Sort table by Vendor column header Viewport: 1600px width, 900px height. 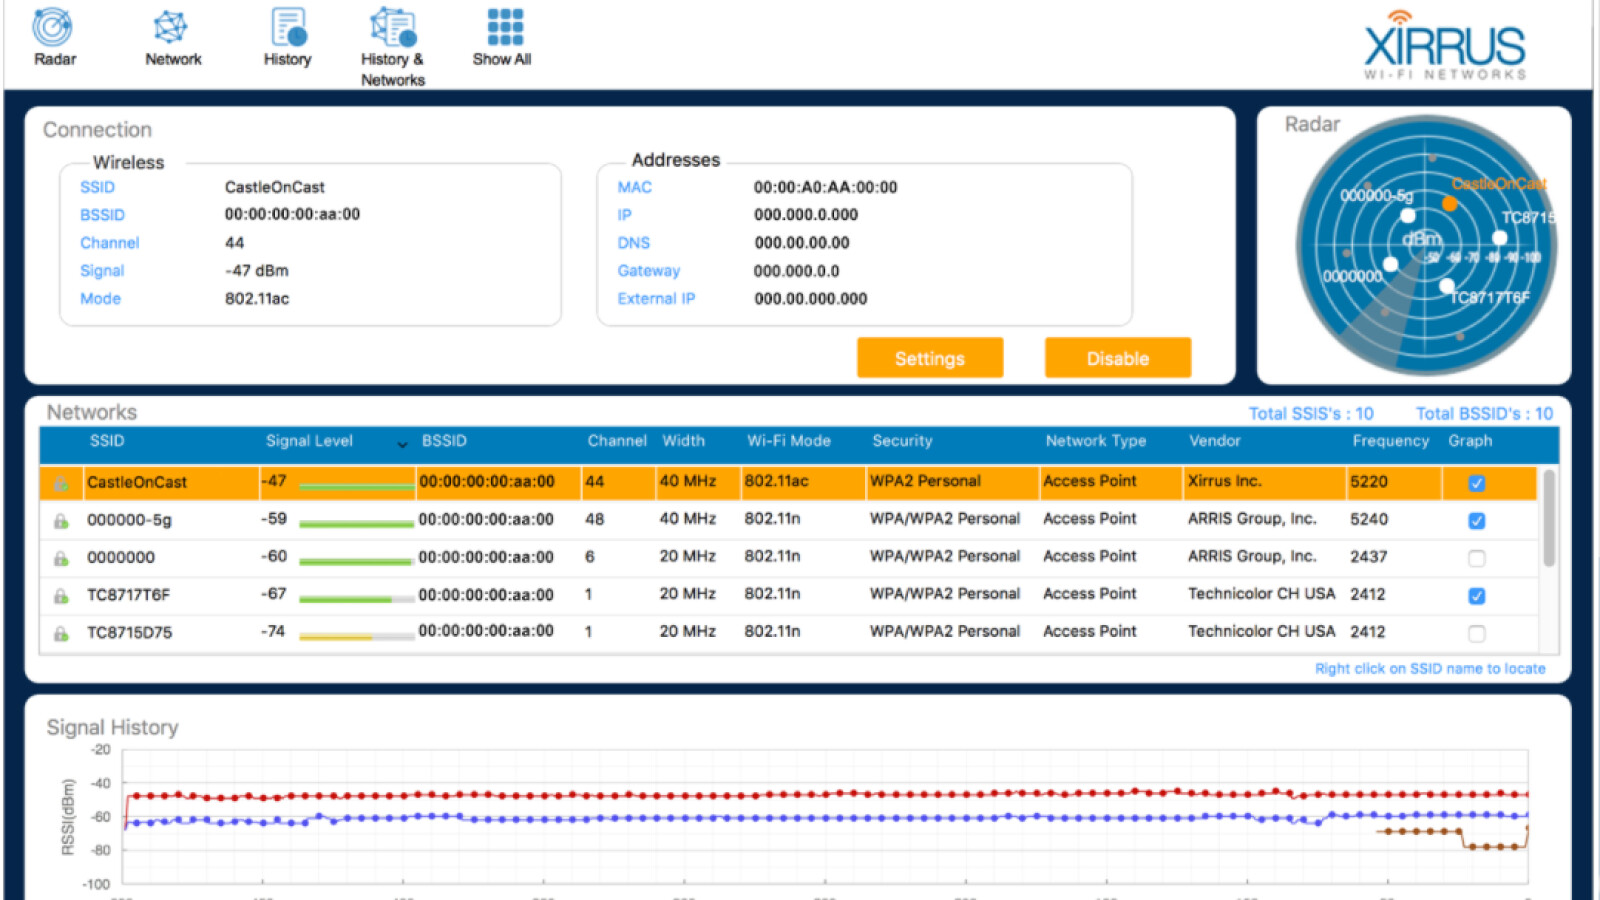[1214, 441]
